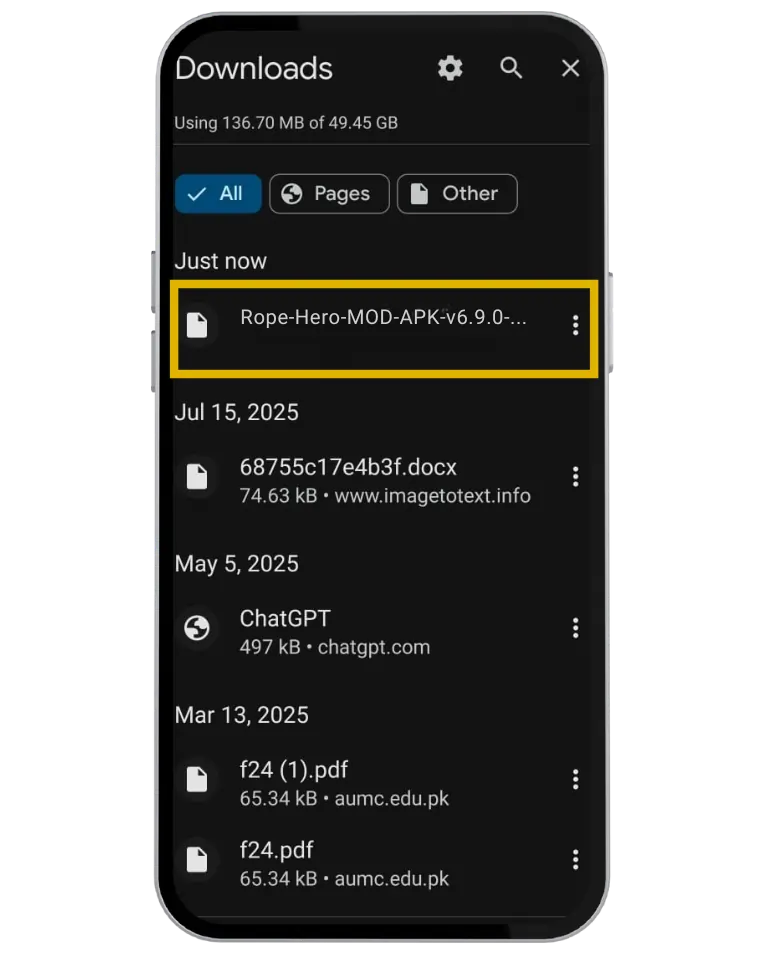Screen dimensions: 768x960
Task: Open more options for 68755c17e4b3f.docx
Action: point(575,476)
